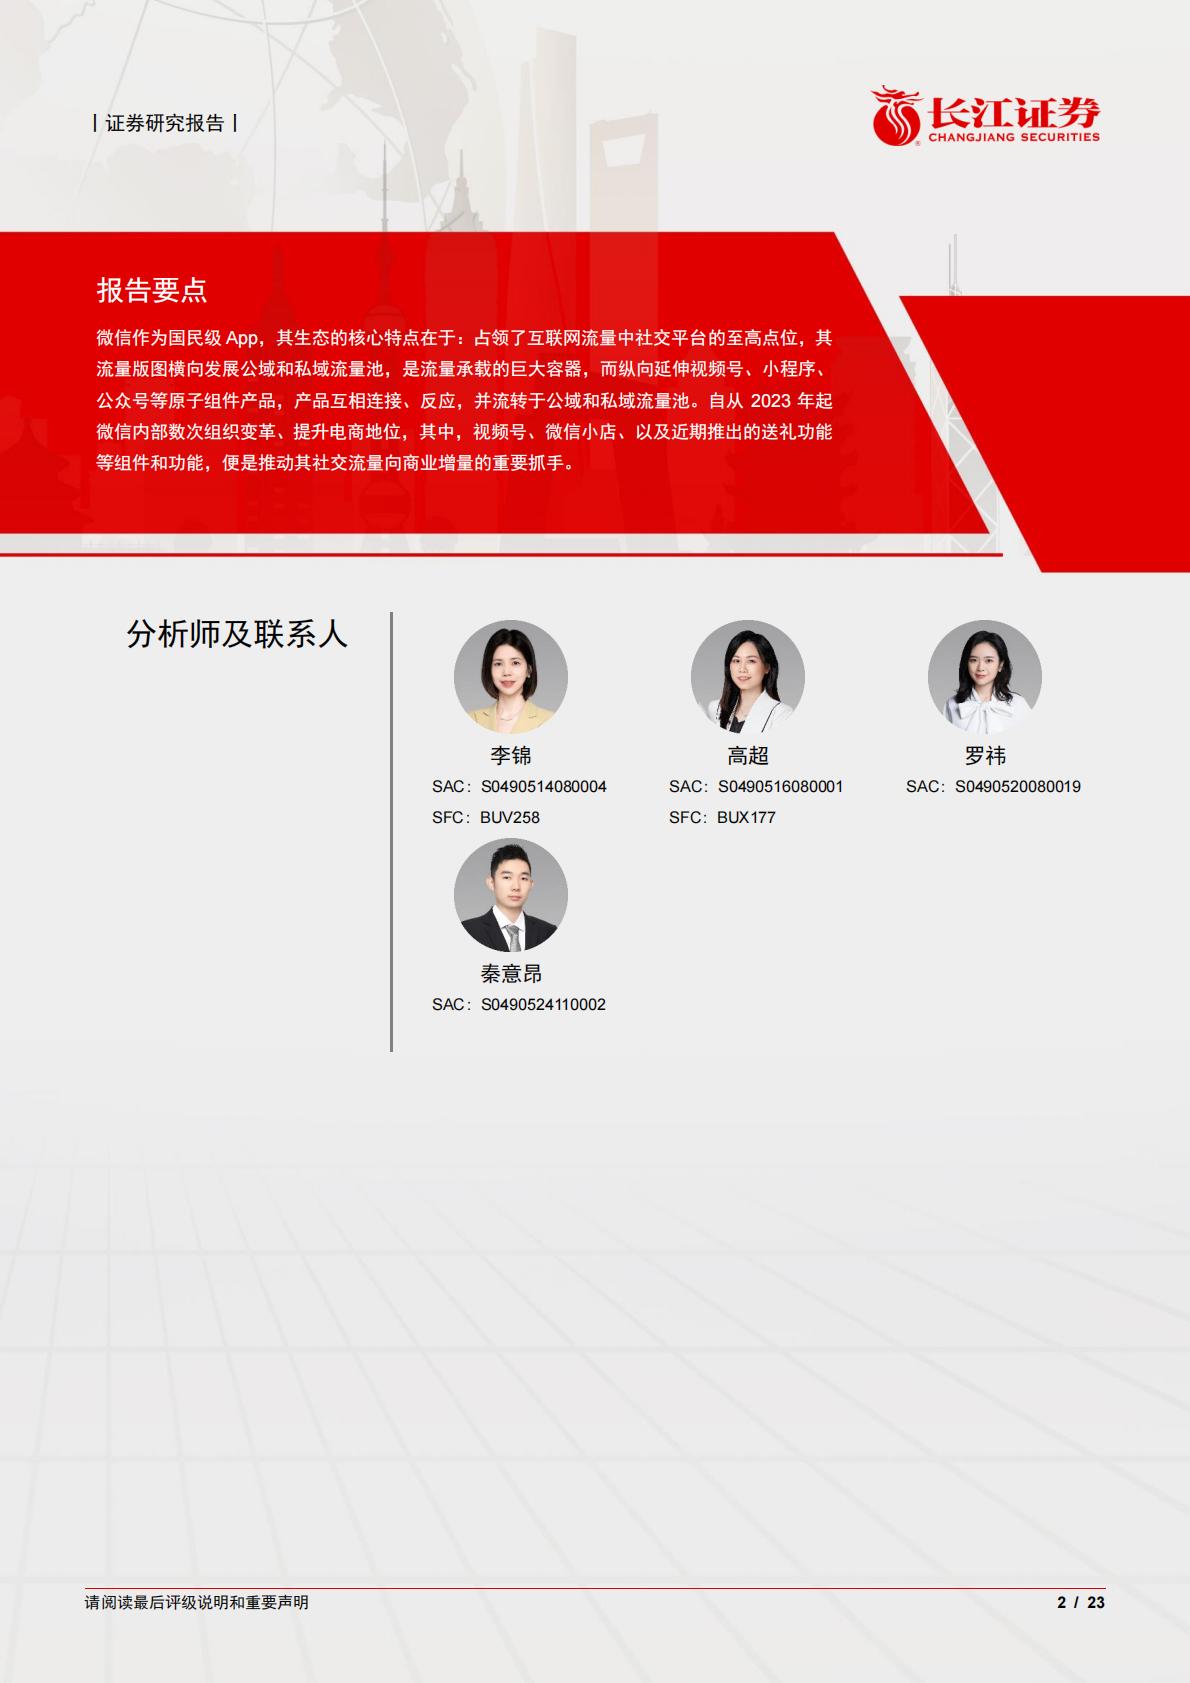Click summary line starting '微信内部数次组织变革'

[464, 432]
